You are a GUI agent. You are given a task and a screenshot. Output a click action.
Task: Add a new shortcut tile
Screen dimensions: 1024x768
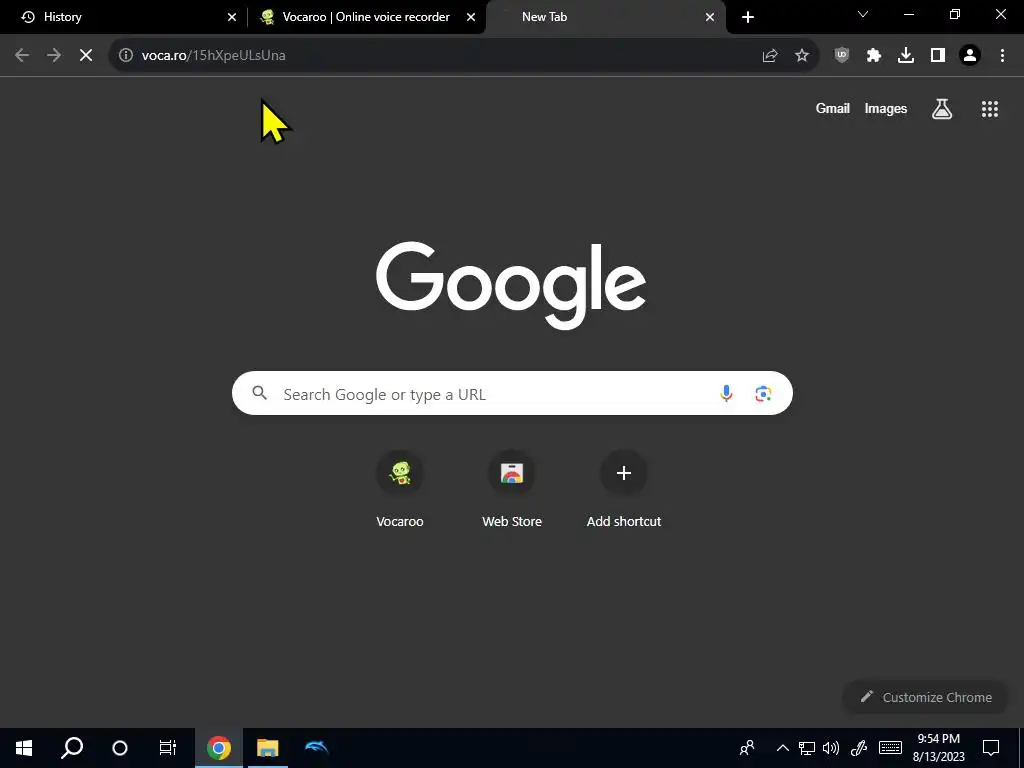624,488
